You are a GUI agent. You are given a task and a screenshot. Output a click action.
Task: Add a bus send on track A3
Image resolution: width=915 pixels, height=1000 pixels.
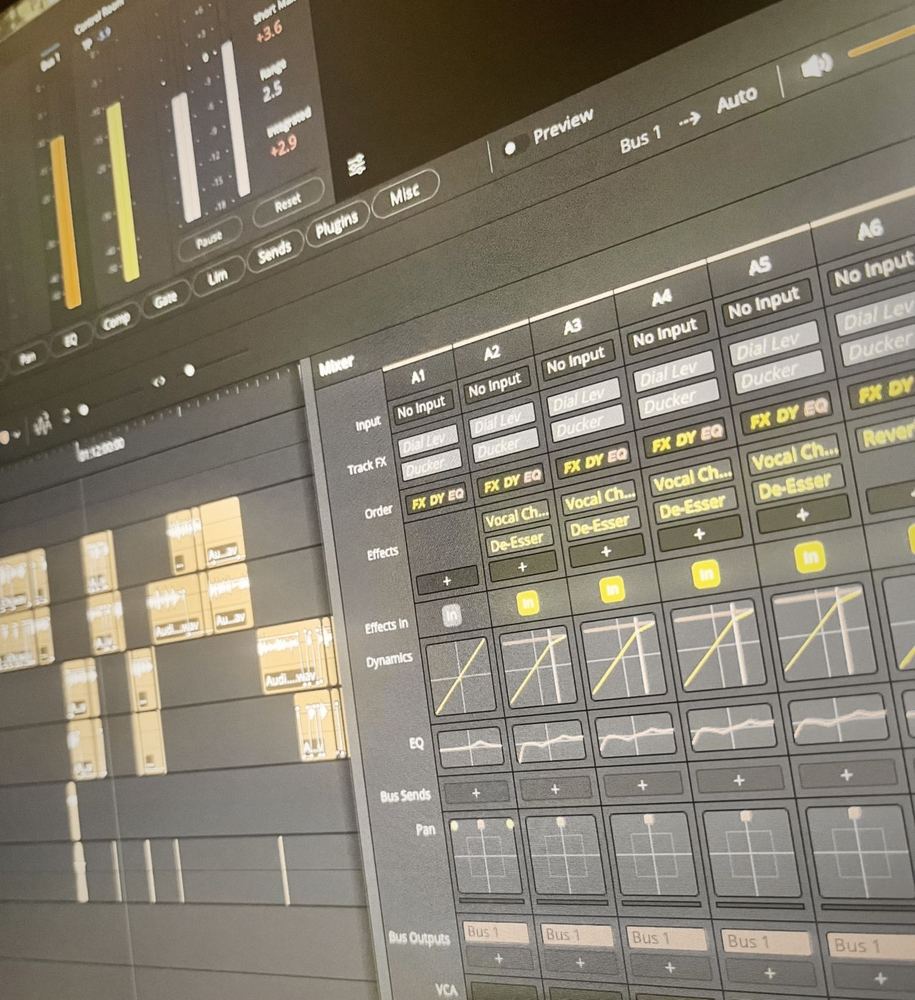tap(643, 785)
